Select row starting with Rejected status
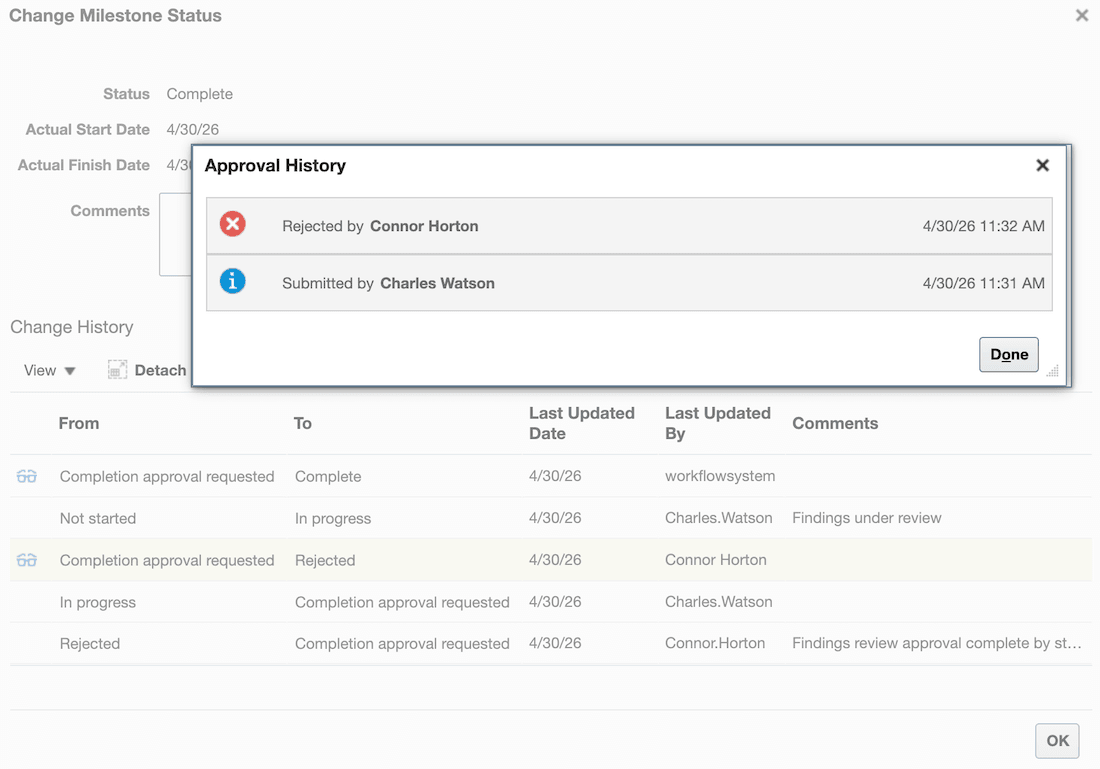 pyautogui.click(x=551, y=643)
